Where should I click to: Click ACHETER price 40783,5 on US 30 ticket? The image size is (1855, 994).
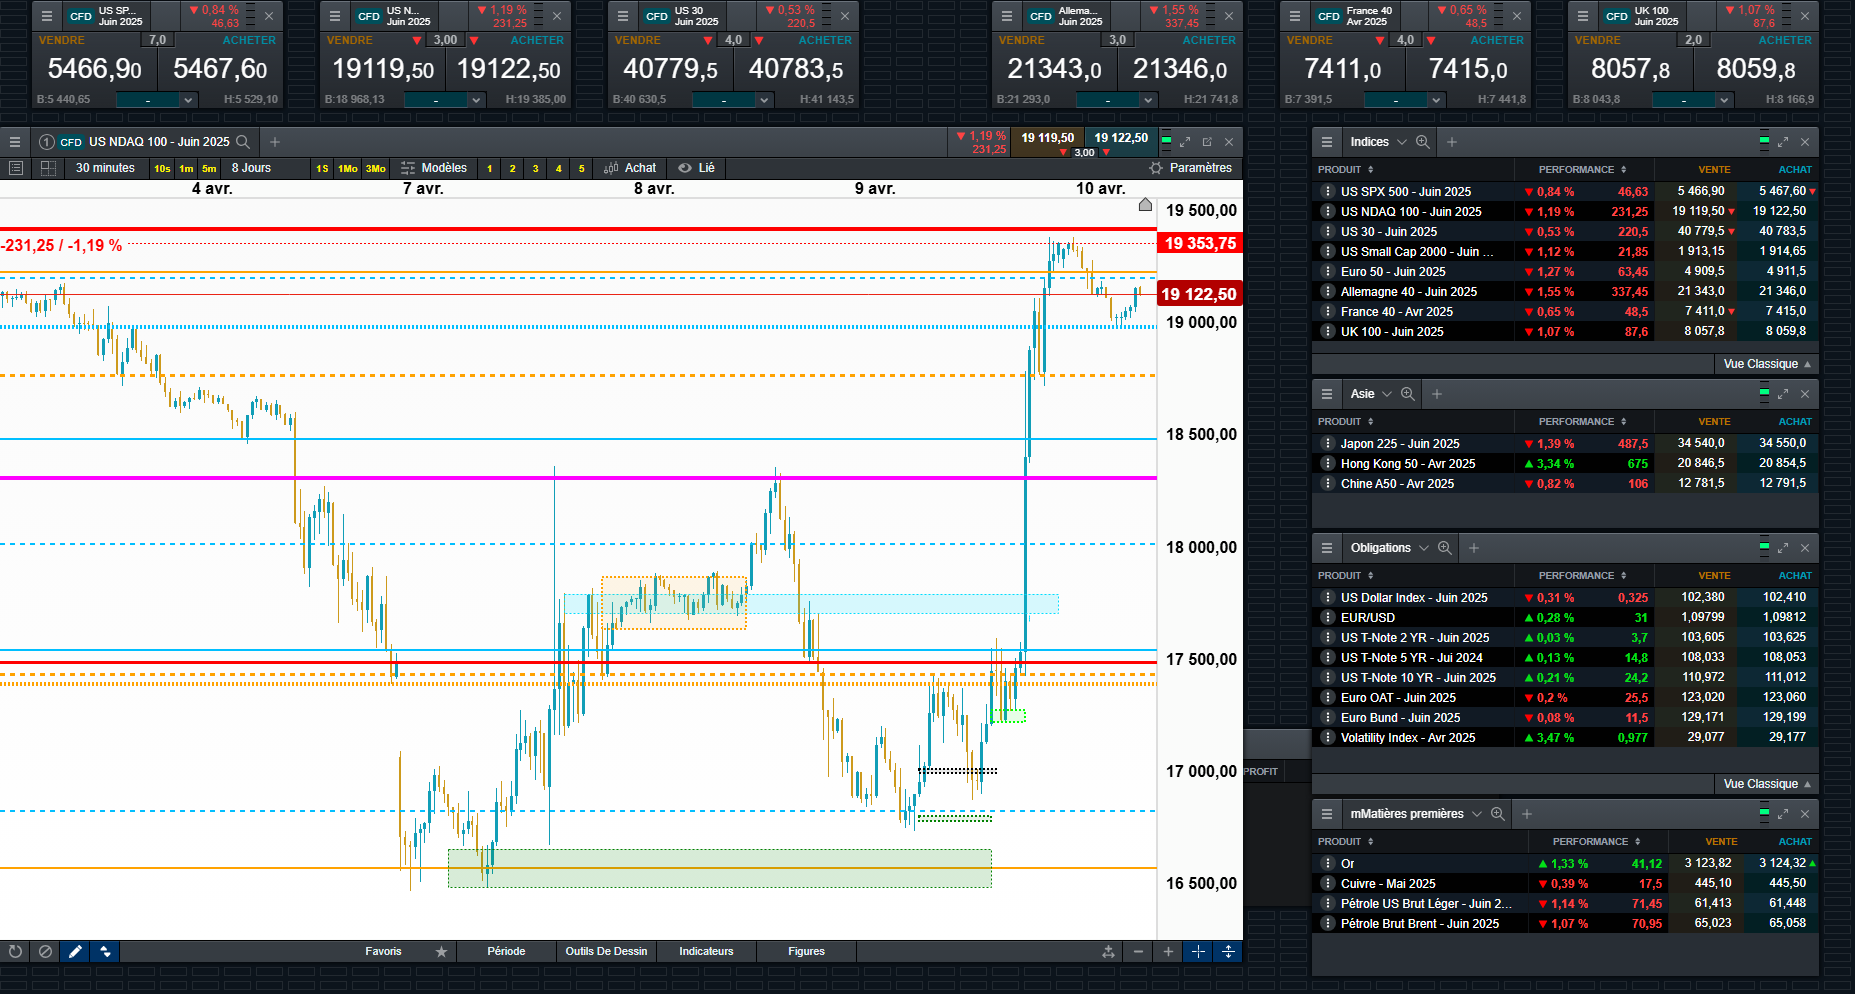[796, 69]
